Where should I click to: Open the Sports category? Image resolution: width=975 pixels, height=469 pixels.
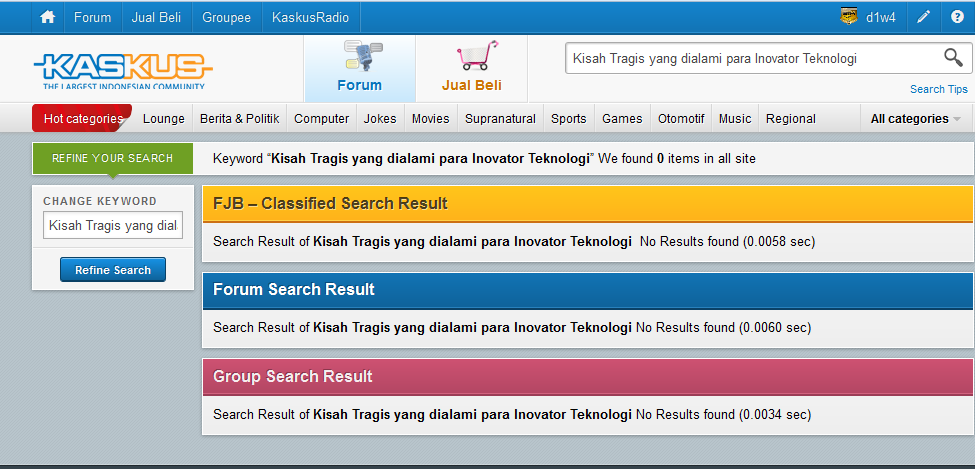click(568, 119)
